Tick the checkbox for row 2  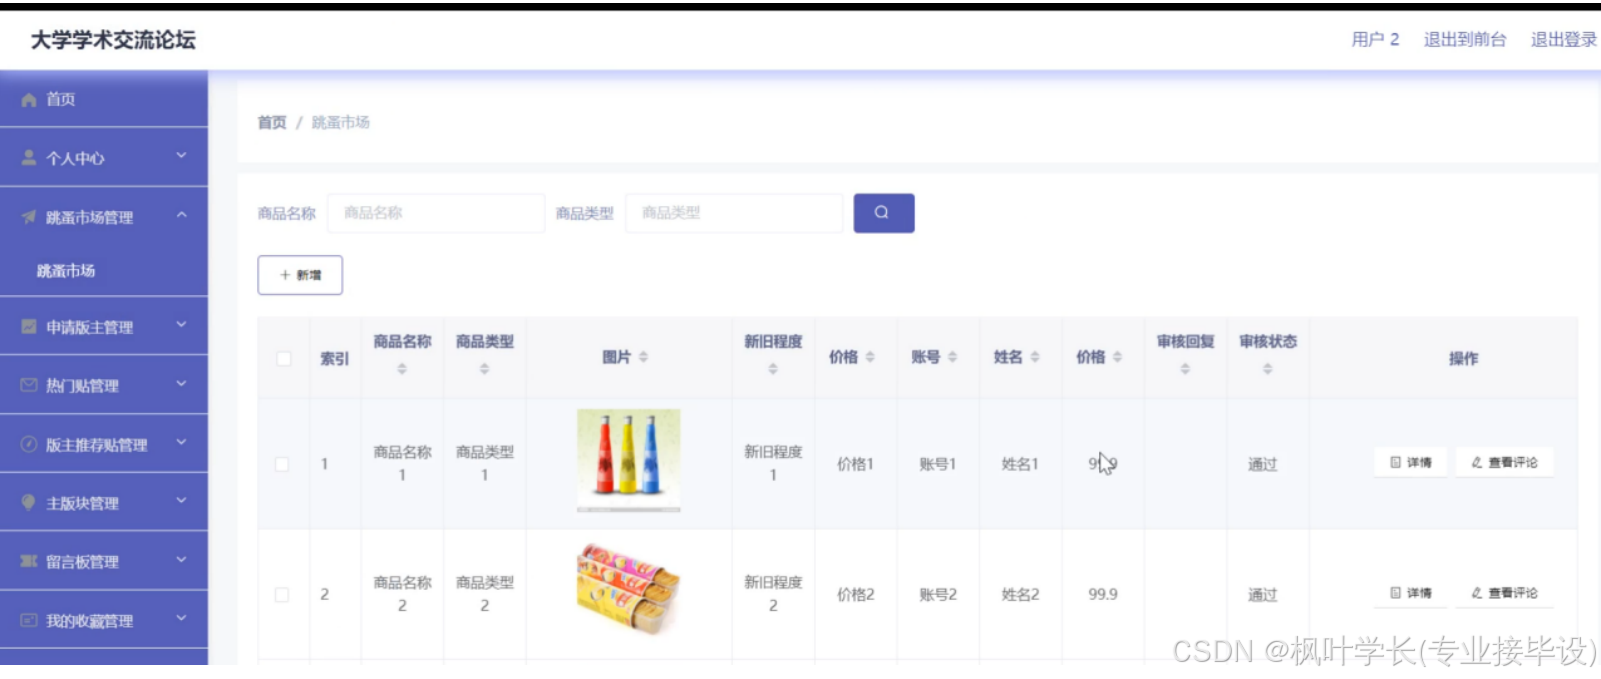coord(282,594)
